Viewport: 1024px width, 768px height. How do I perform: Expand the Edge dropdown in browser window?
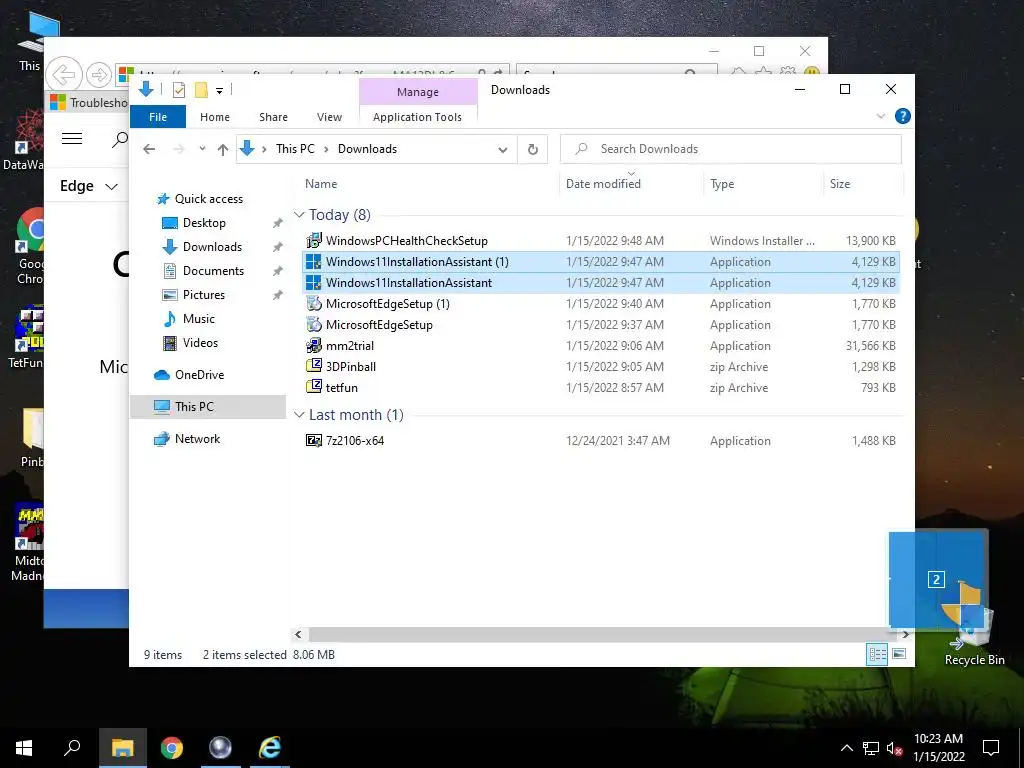click(x=89, y=186)
